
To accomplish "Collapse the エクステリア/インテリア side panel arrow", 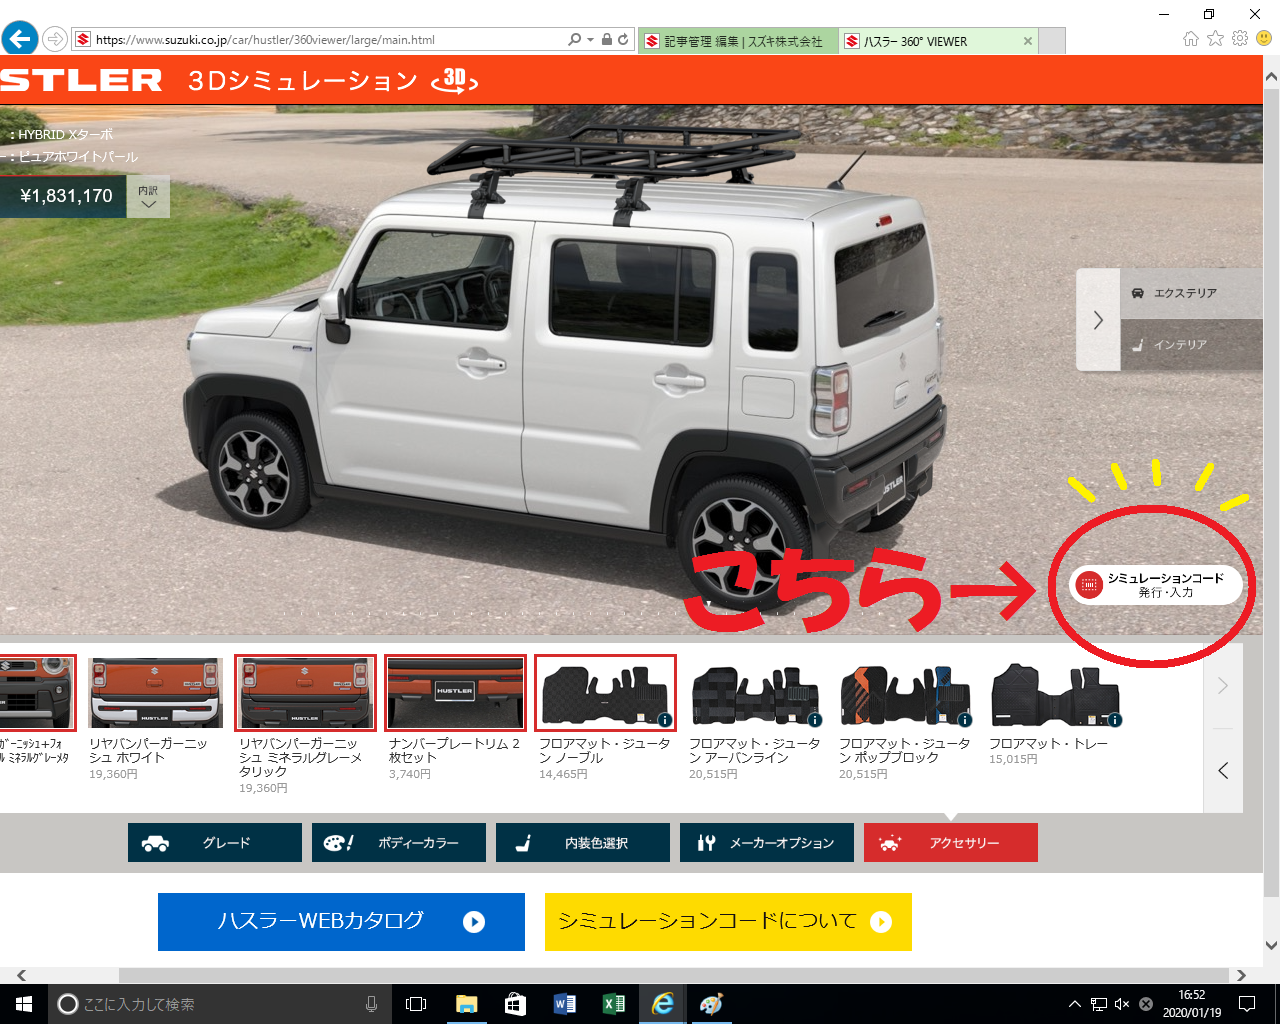I will (1098, 320).
